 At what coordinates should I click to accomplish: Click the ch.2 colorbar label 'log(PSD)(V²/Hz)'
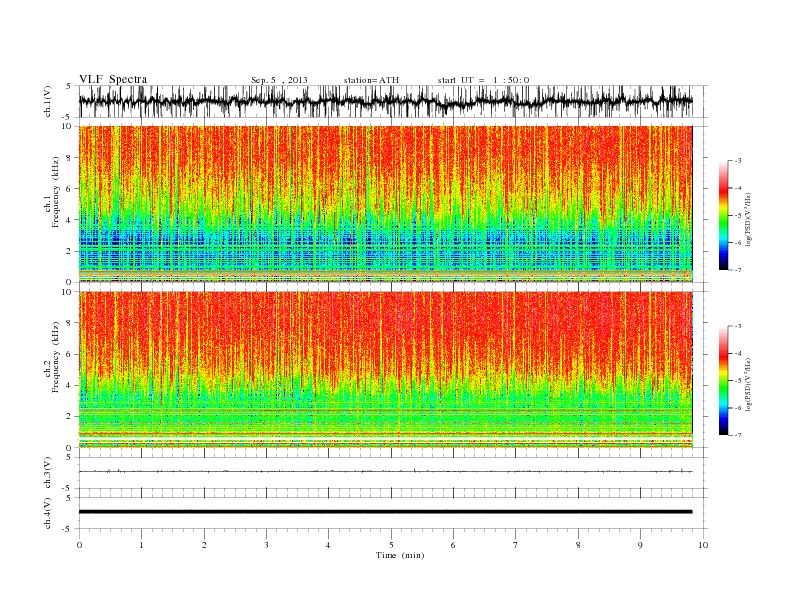tap(748, 383)
